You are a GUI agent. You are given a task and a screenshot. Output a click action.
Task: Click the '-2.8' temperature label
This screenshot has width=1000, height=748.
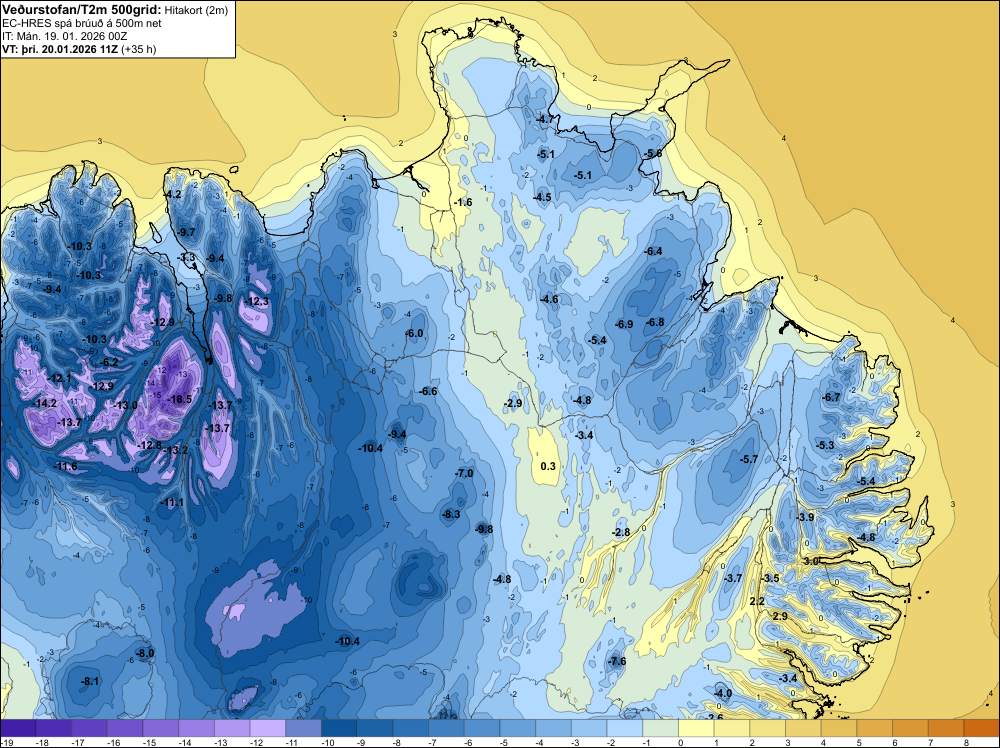click(x=621, y=532)
